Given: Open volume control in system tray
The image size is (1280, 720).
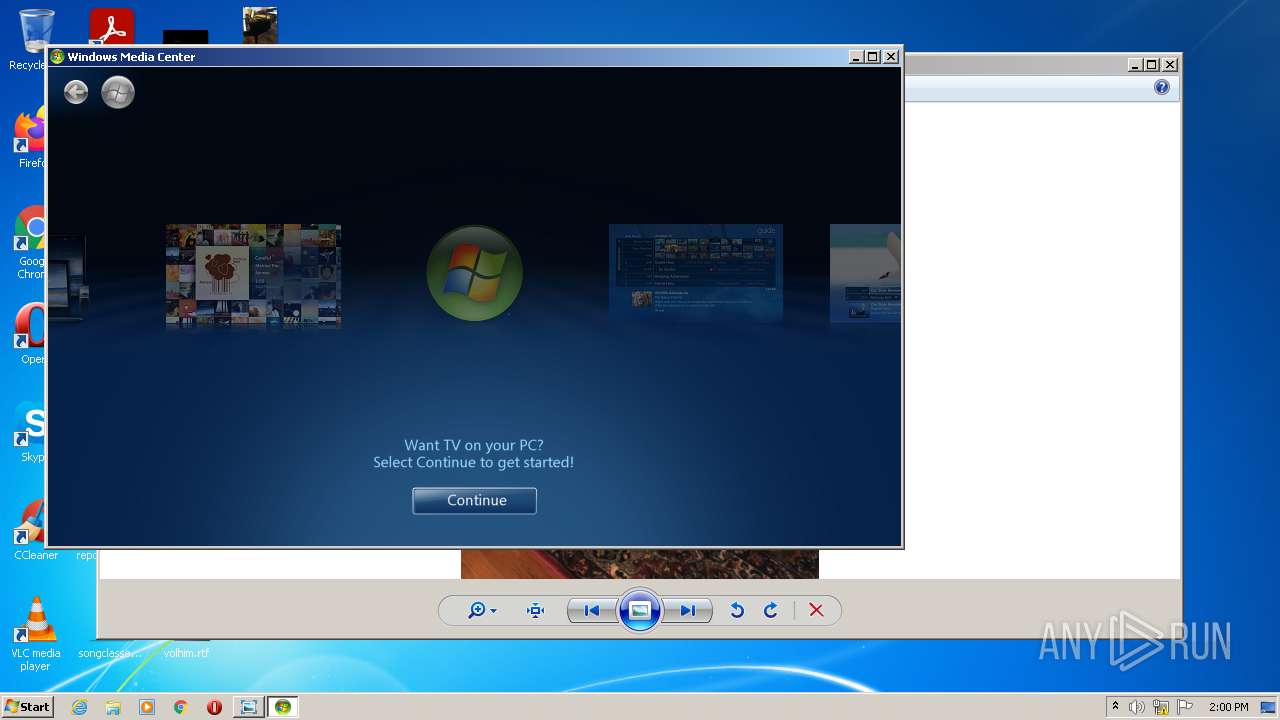Looking at the screenshot, I should (1137, 707).
